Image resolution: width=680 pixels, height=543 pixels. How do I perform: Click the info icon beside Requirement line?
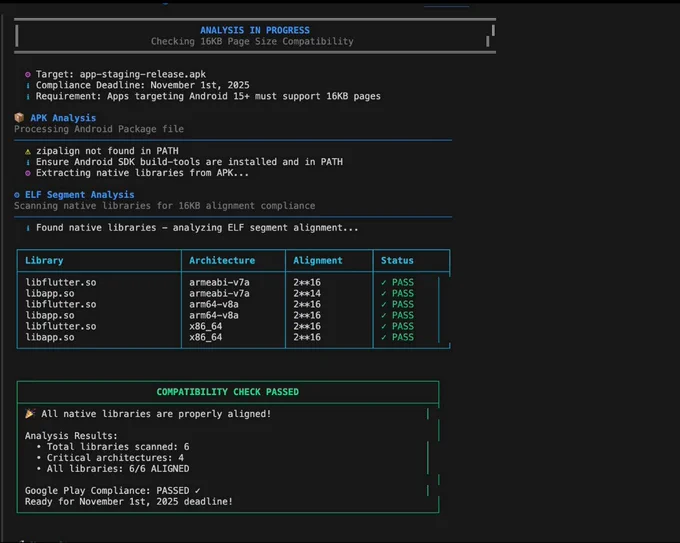(28, 96)
